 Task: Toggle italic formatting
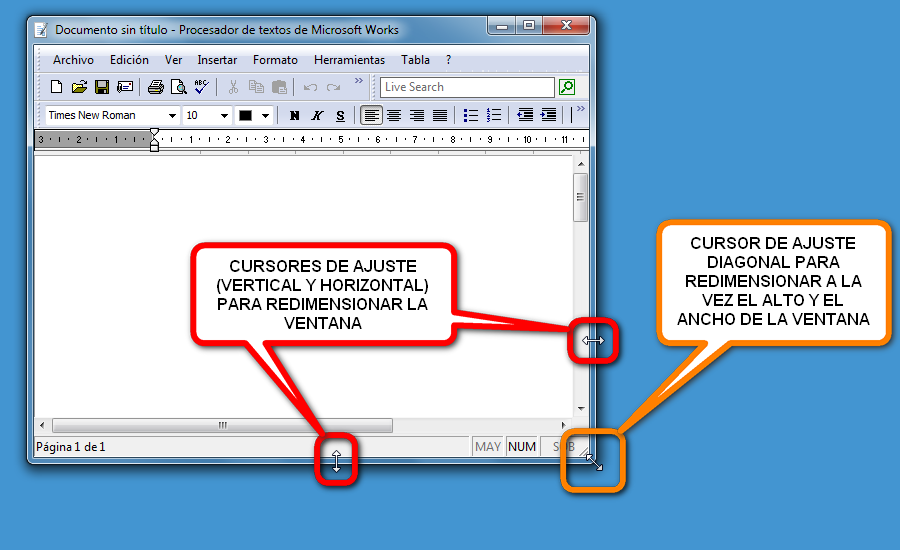tap(317, 115)
